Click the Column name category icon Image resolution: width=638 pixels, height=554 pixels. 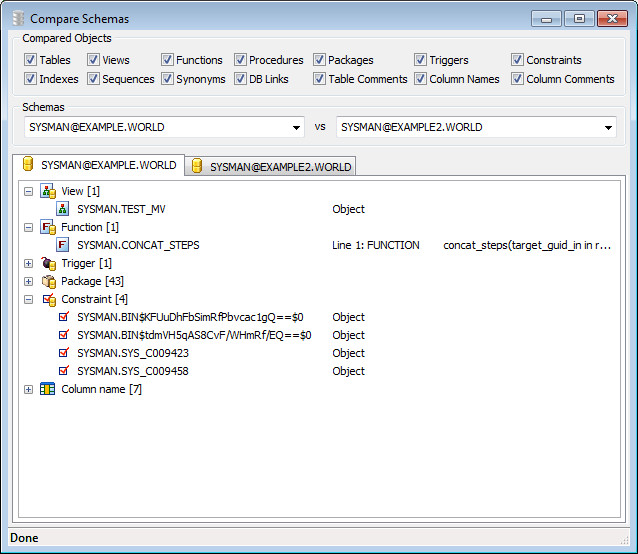(x=48, y=389)
